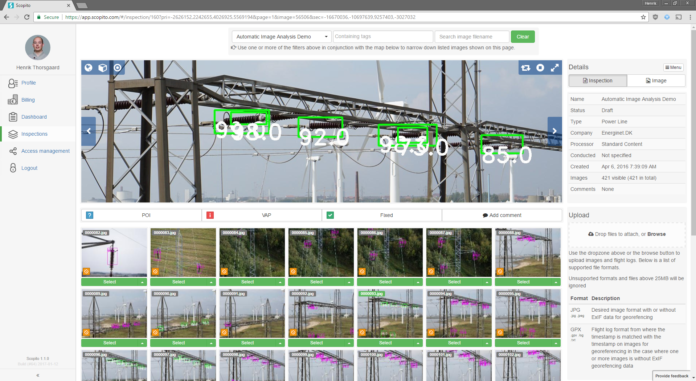Click Provide feedback button
Viewport: 696px width, 381px height.
673,376
